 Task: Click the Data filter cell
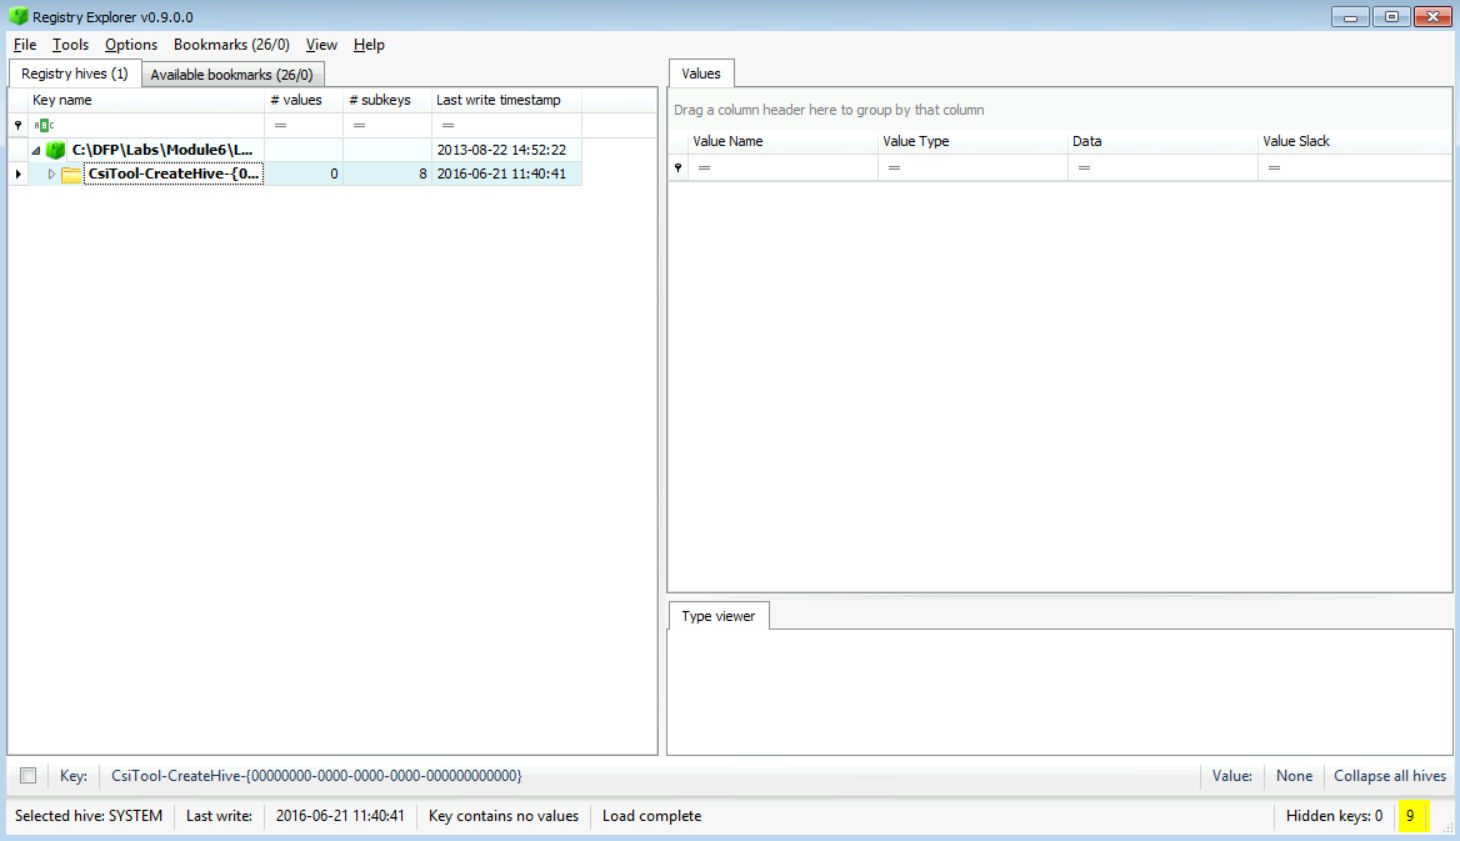1163,168
